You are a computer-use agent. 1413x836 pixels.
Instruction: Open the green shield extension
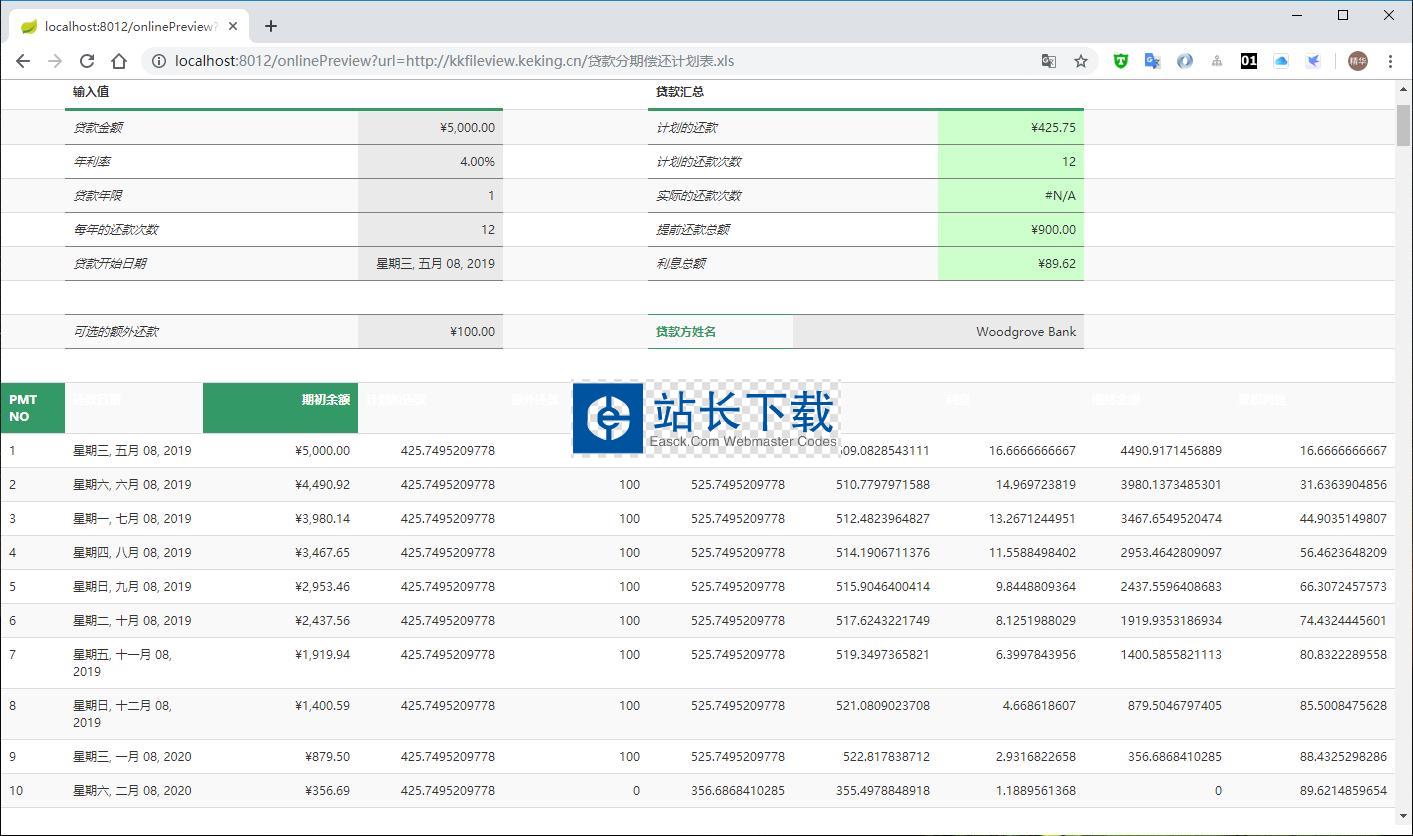(x=1121, y=61)
